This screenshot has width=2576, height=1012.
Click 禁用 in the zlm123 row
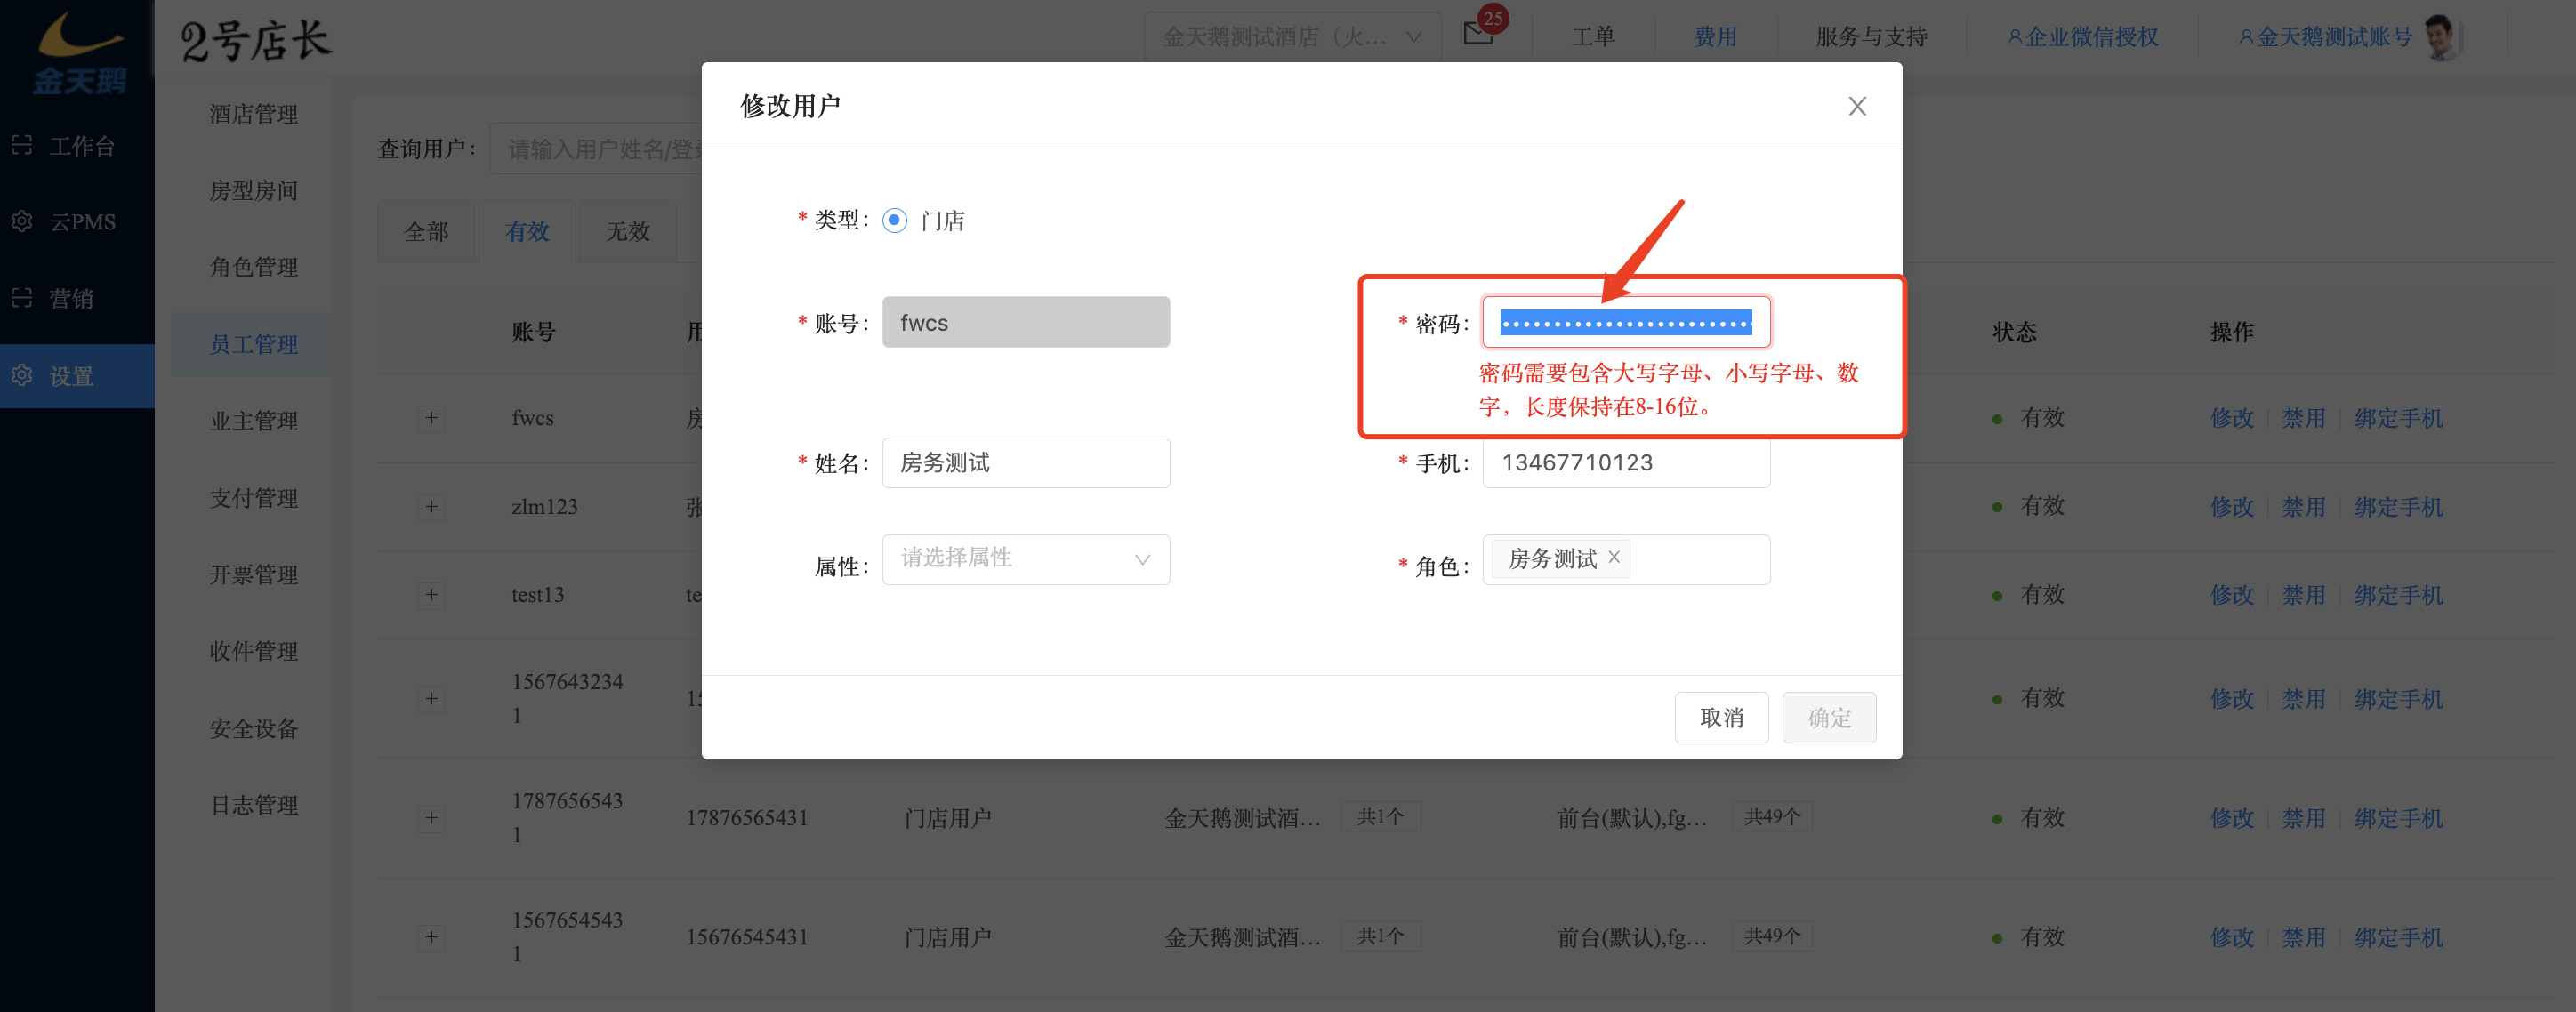[x=2303, y=507]
